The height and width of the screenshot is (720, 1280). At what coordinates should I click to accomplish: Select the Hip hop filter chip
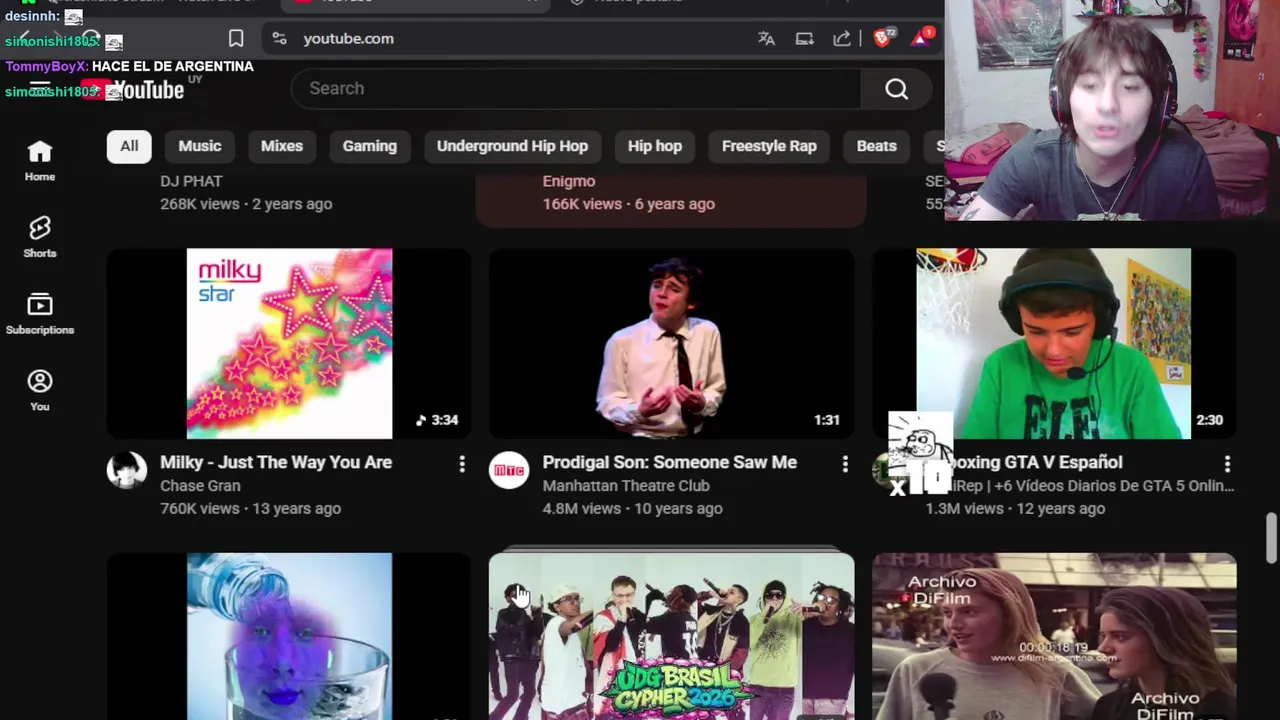[x=655, y=146]
